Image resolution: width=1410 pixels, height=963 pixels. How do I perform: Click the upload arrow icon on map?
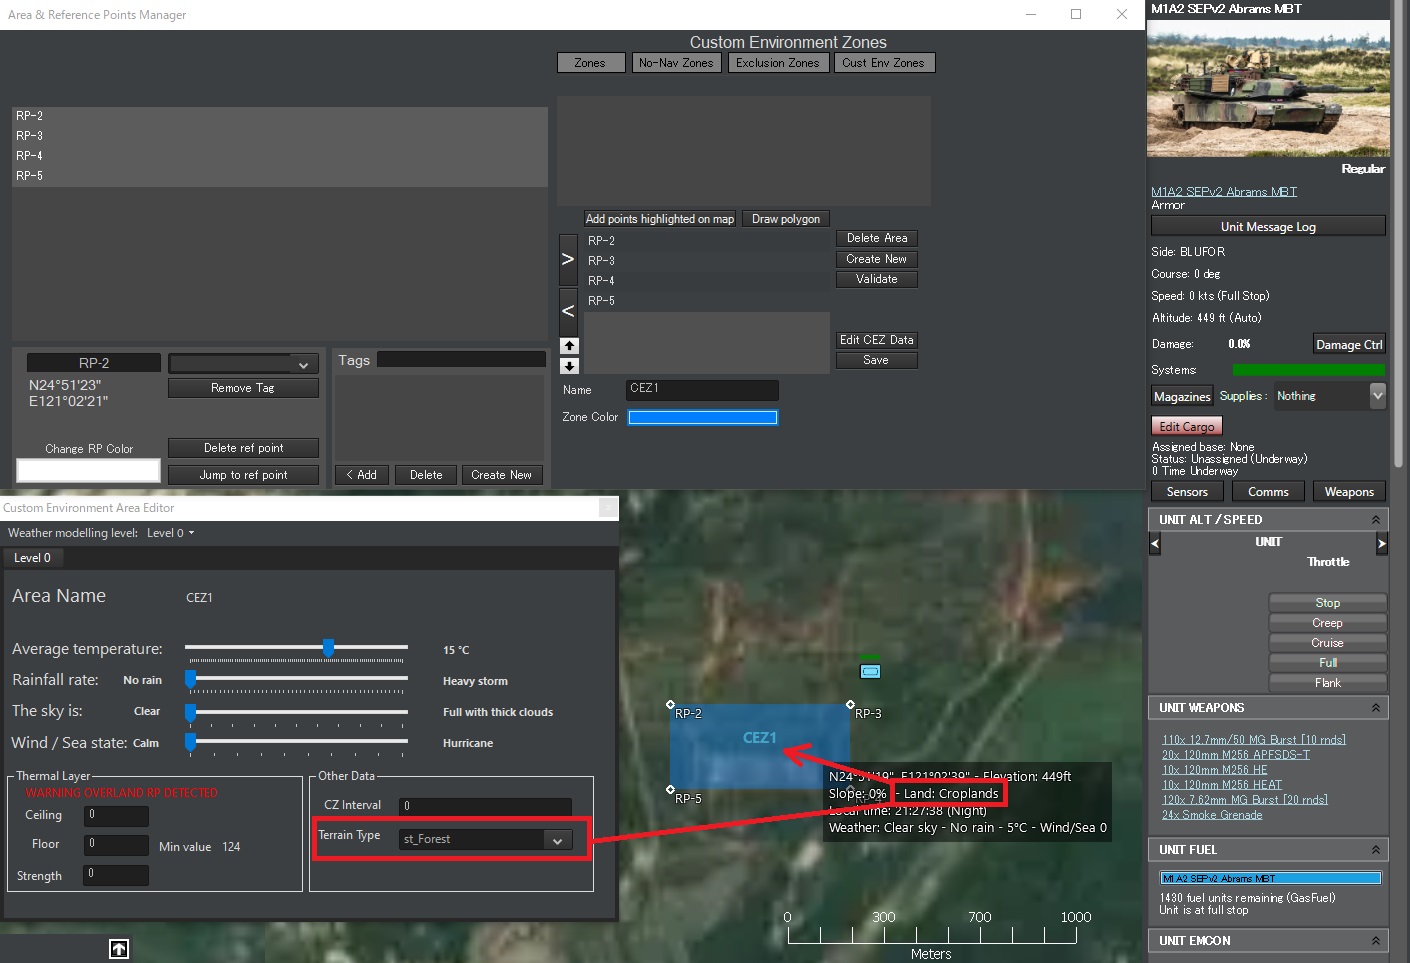point(119,949)
